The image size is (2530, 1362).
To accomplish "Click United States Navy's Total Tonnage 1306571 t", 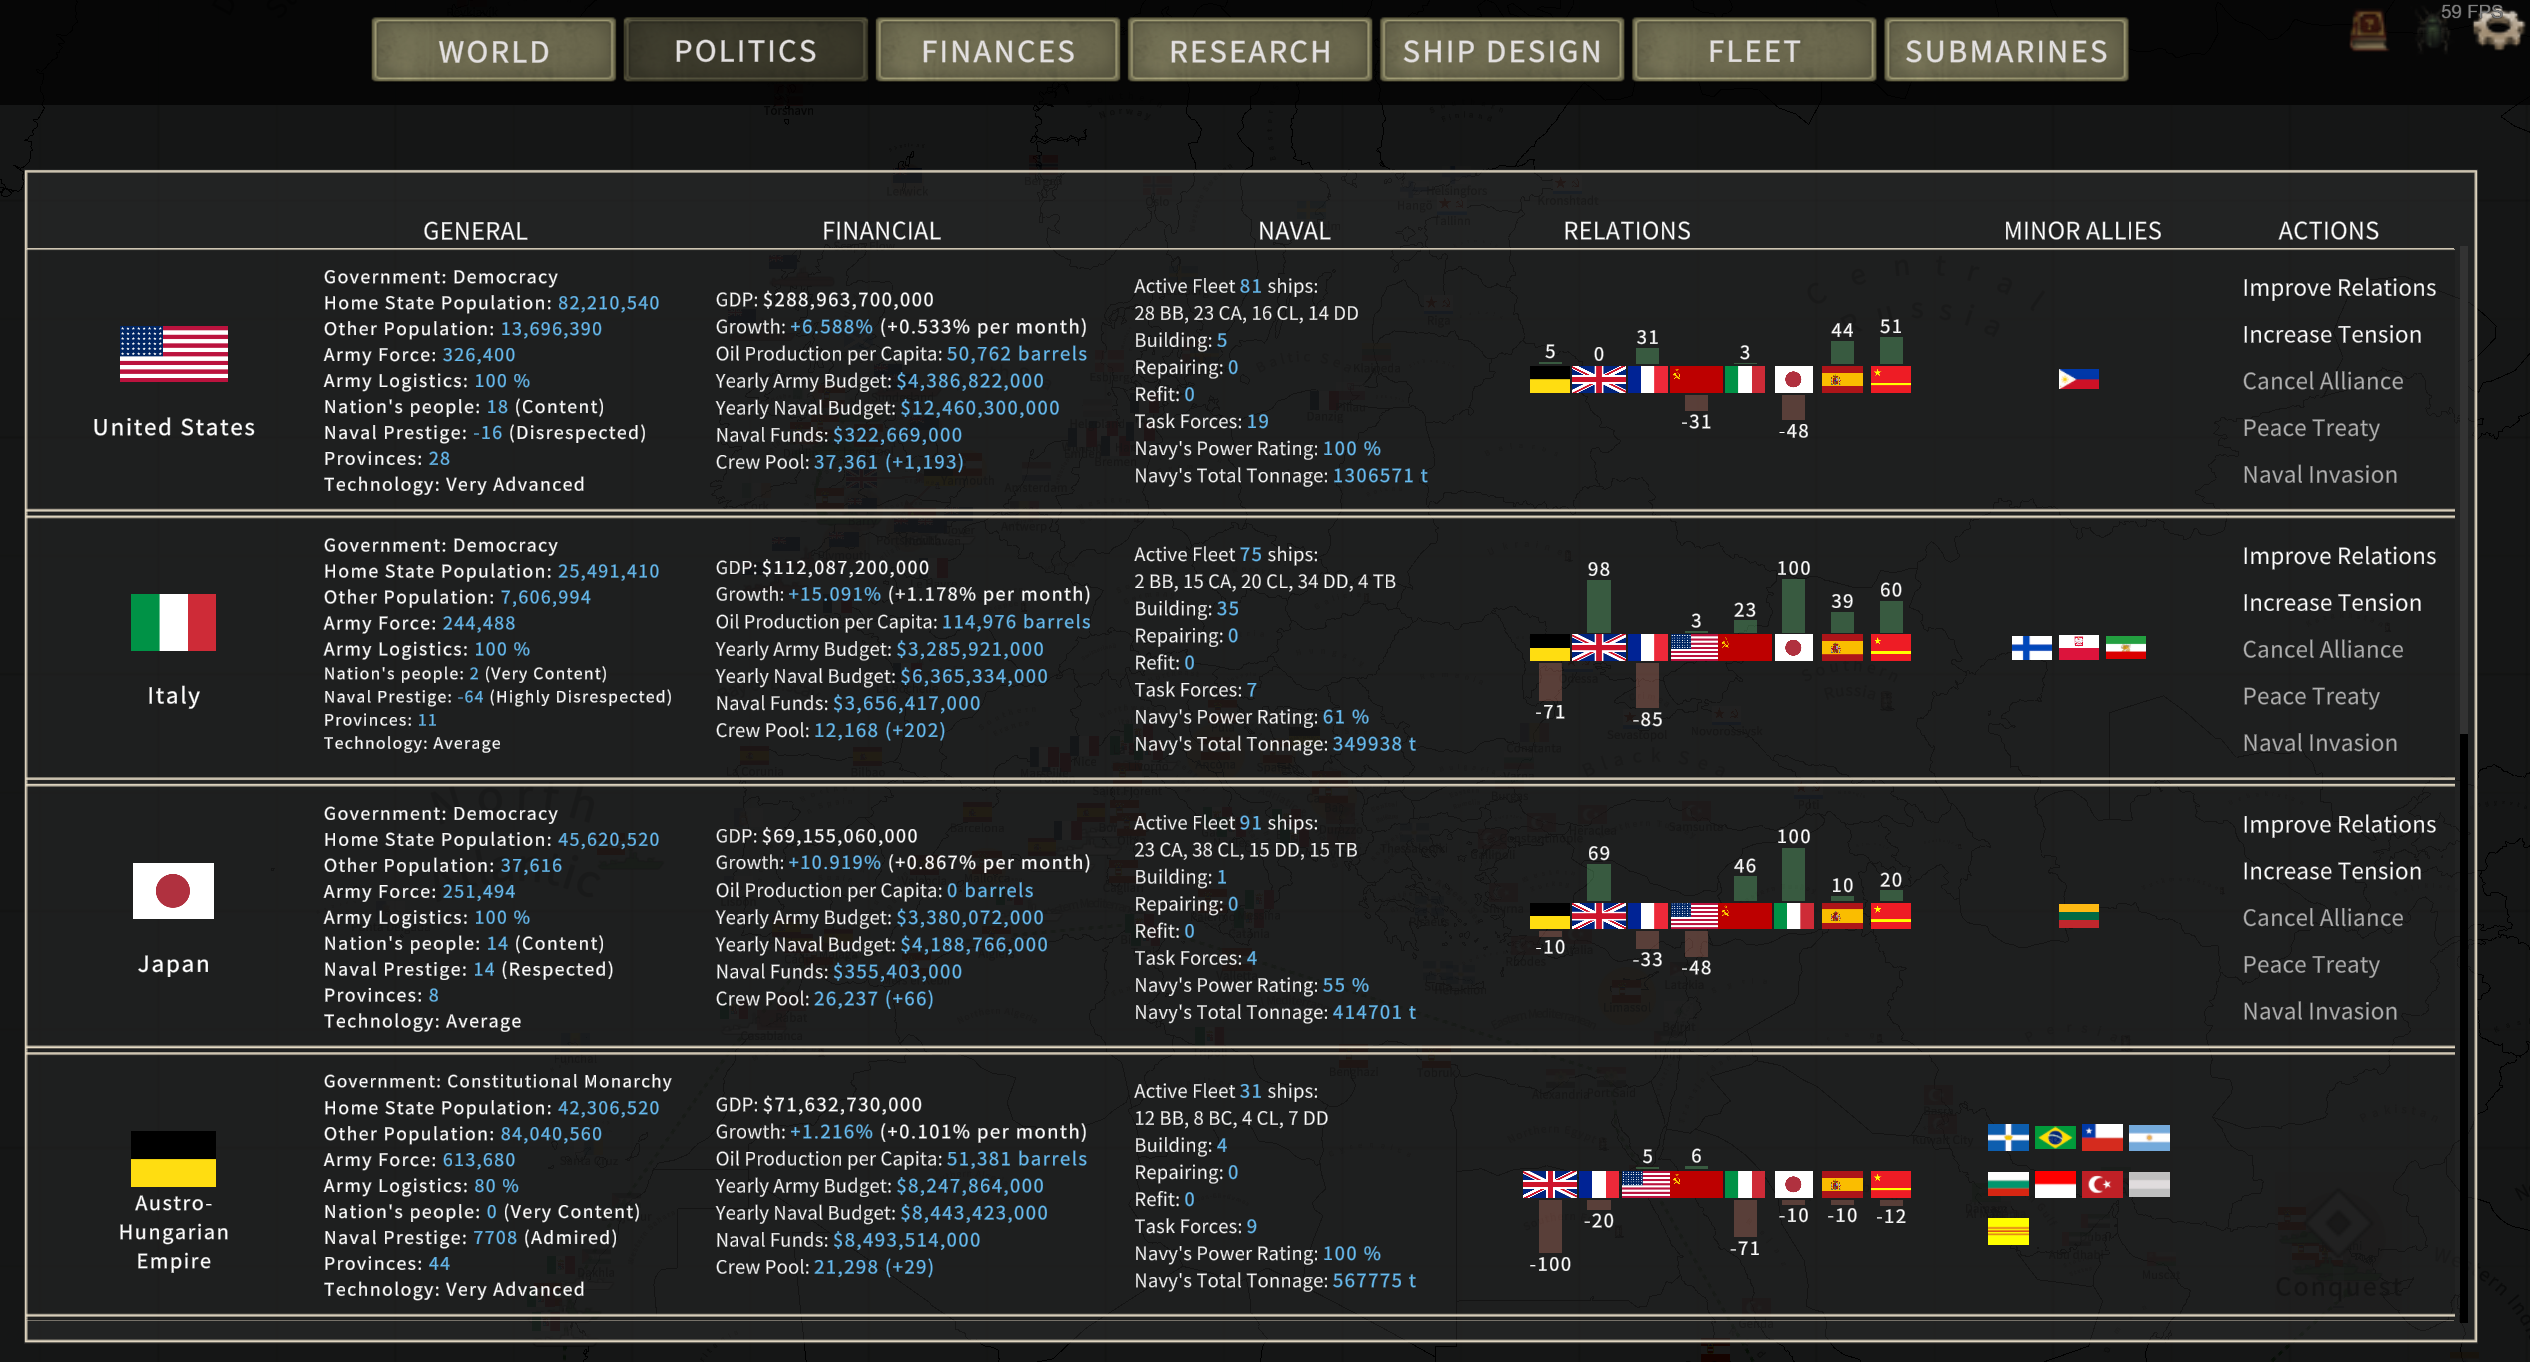I will pyautogui.click(x=1280, y=476).
